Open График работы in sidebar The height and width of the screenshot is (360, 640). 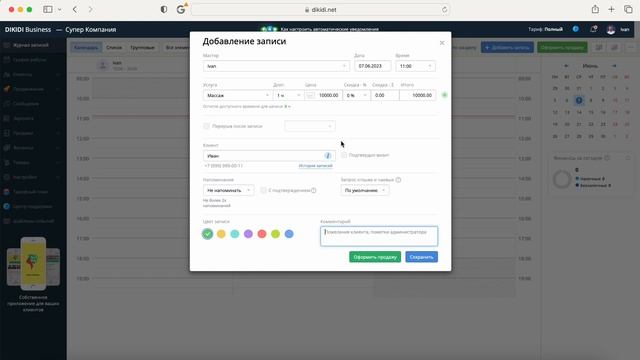pyautogui.click(x=33, y=60)
